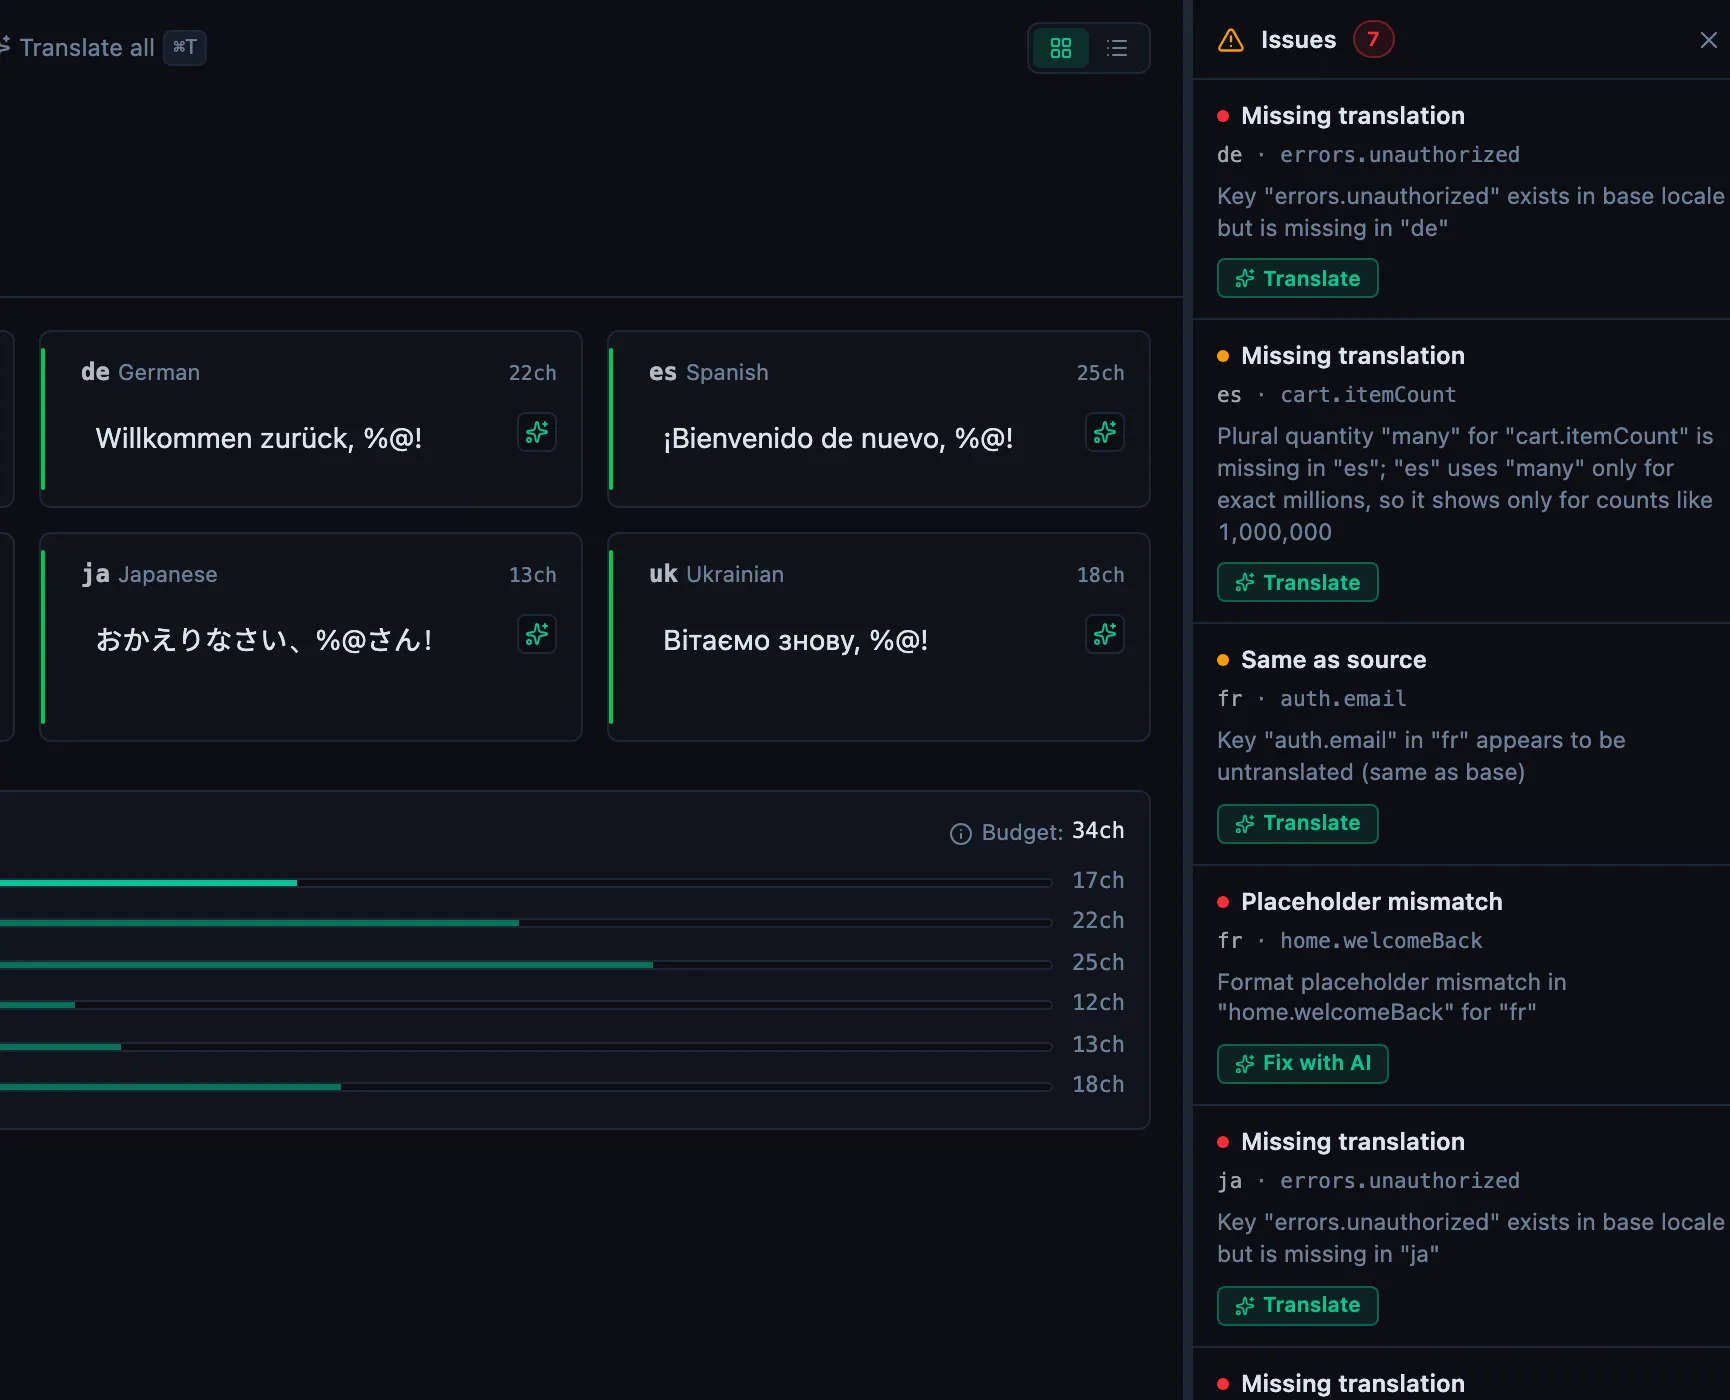Click AI translate icon on German card

[537, 432]
